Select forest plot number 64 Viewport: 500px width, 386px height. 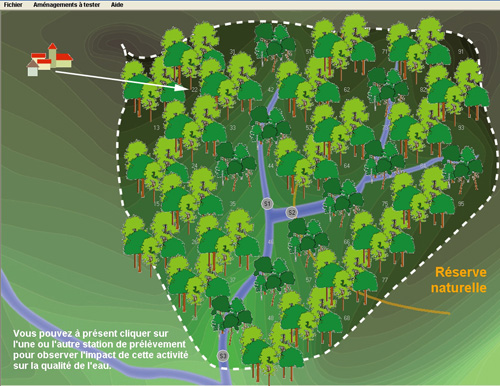click(347, 166)
